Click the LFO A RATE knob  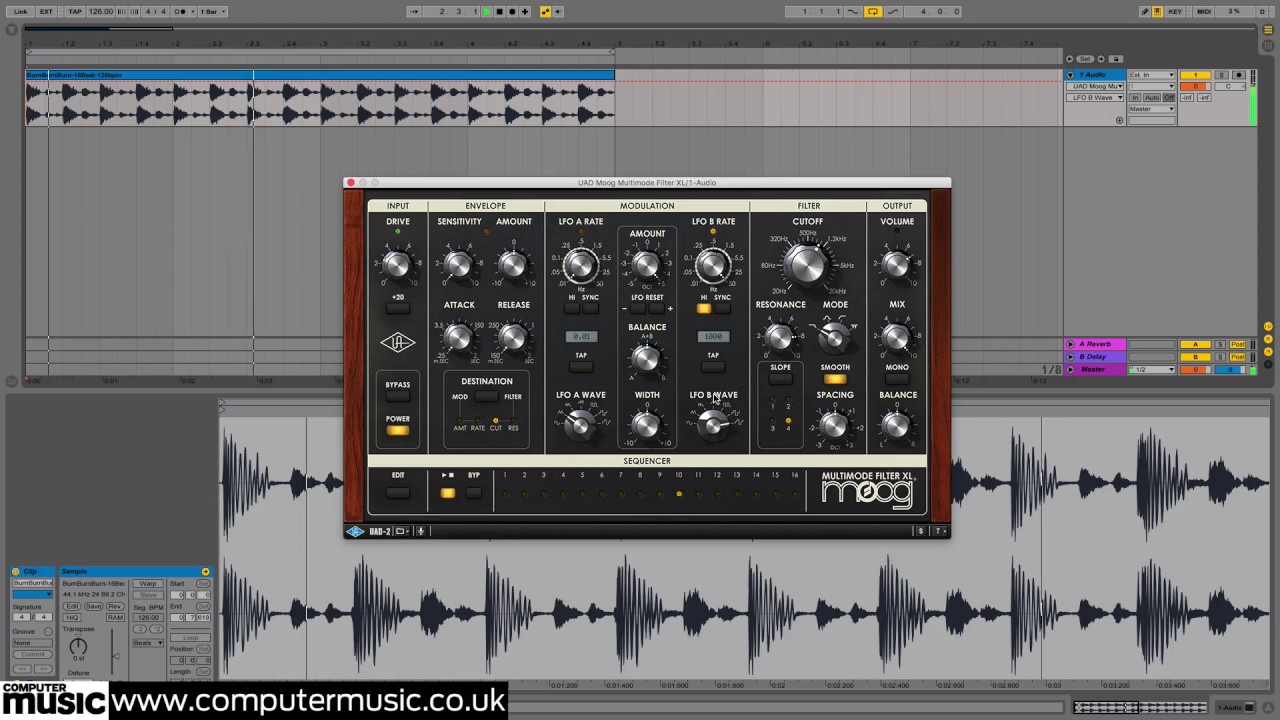point(580,265)
